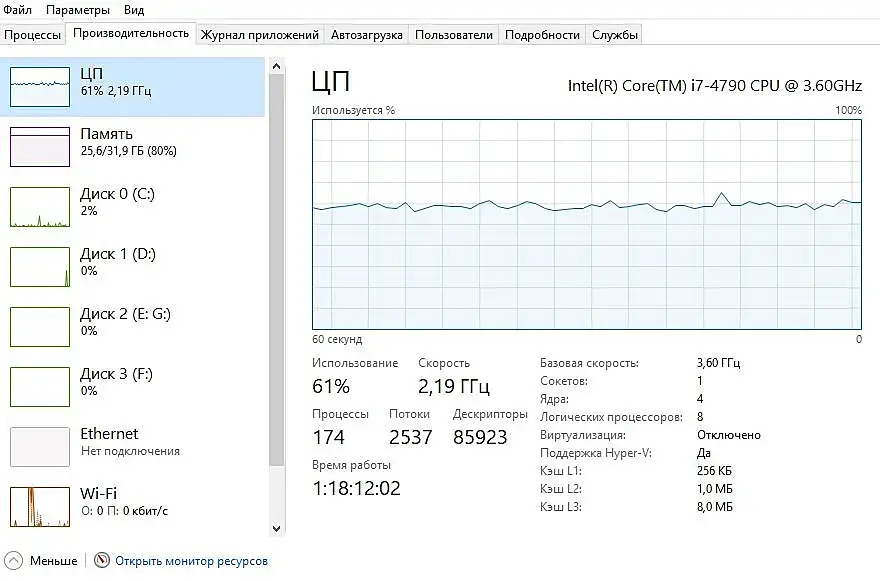Click the handles count 85923
Screen dimensions: 880x581
pyautogui.click(x=480, y=437)
